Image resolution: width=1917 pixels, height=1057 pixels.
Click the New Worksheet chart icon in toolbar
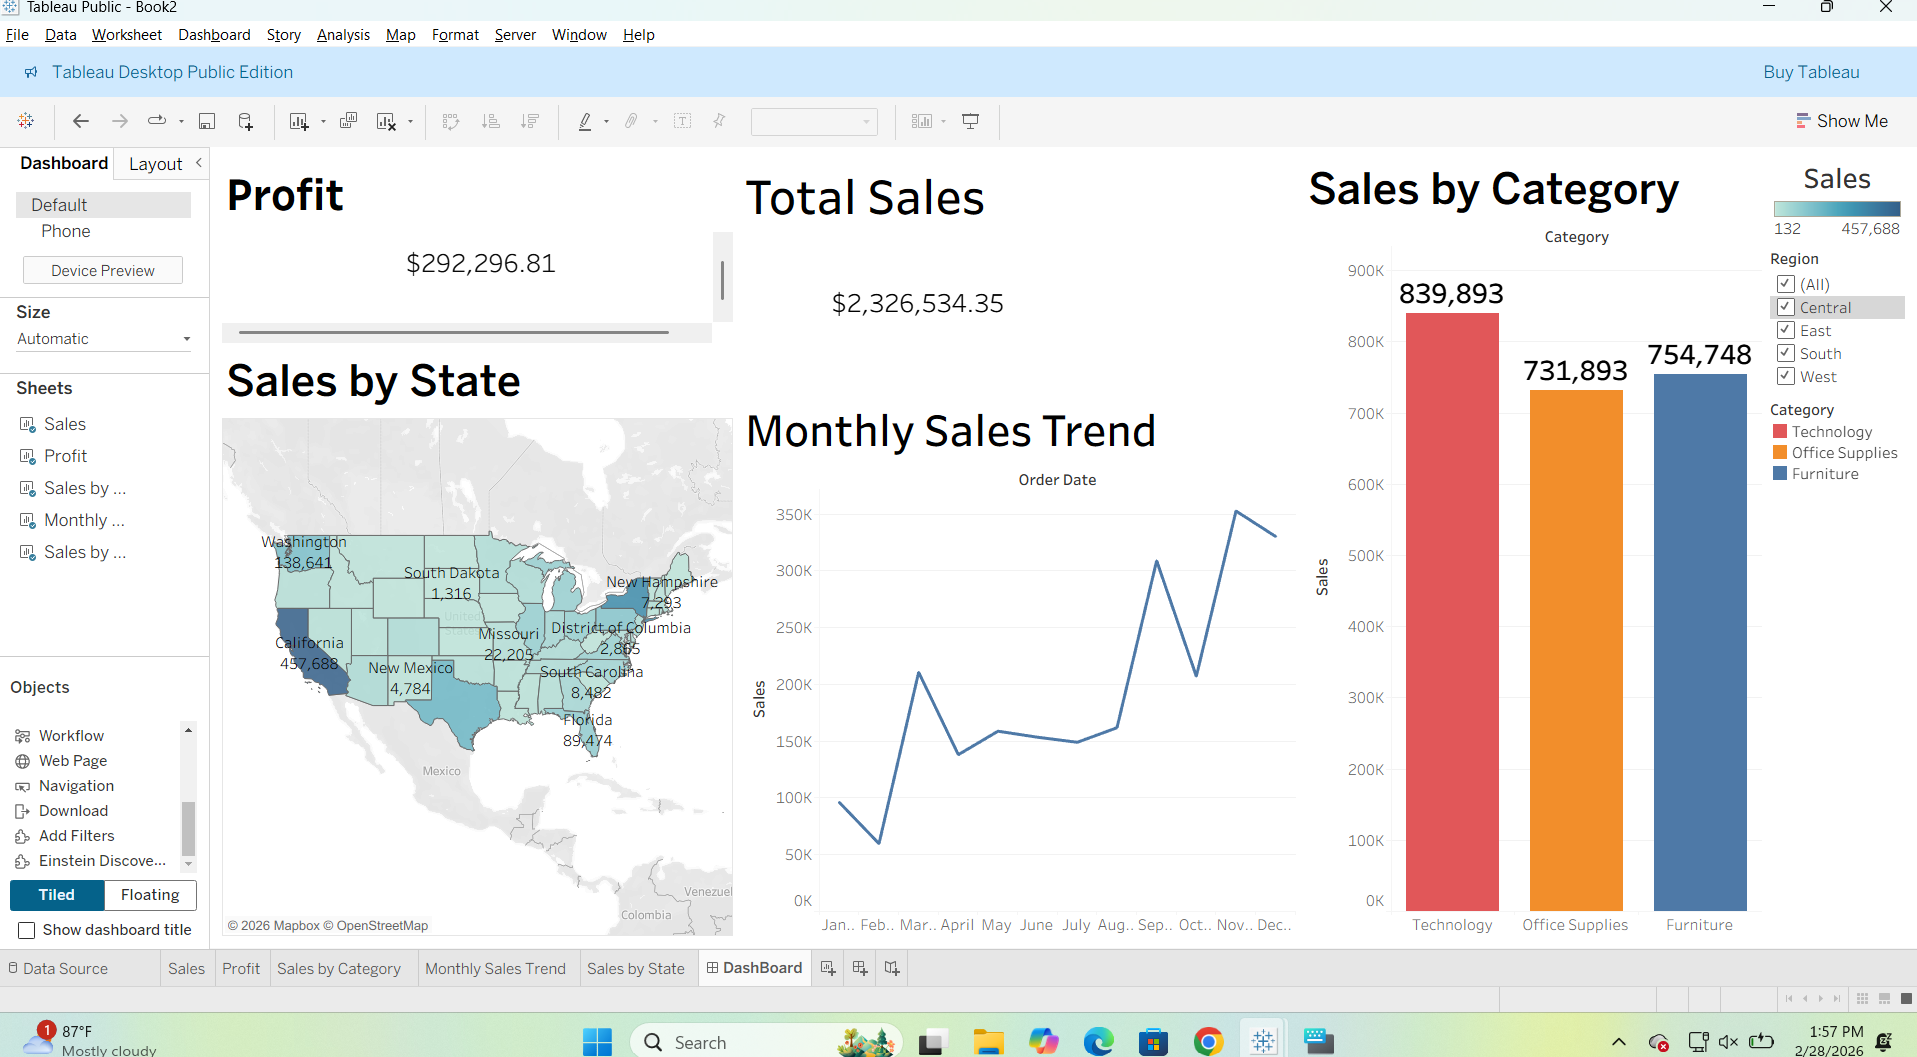point(299,121)
